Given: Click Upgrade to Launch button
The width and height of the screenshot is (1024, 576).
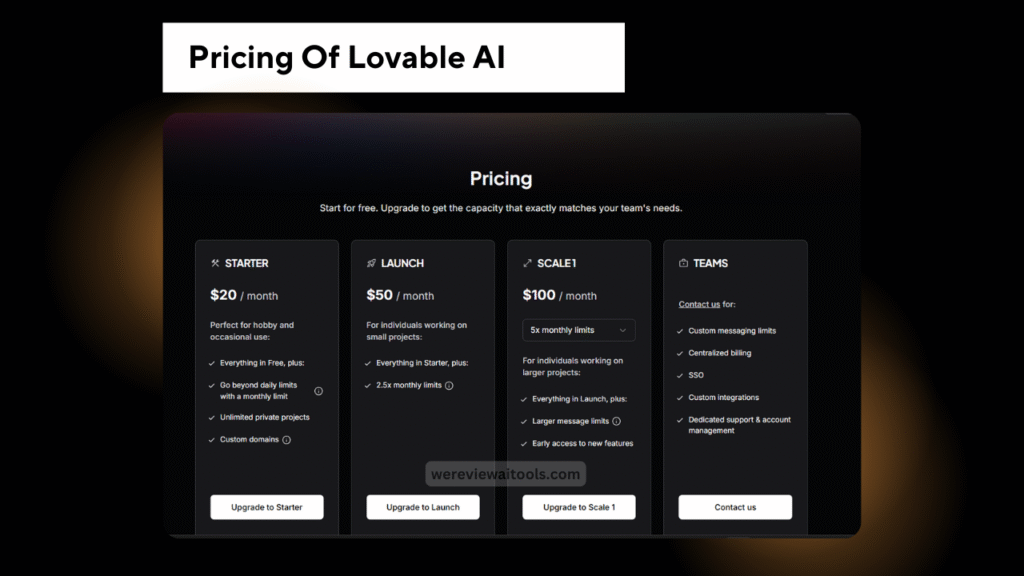Looking at the screenshot, I should [x=423, y=507].
